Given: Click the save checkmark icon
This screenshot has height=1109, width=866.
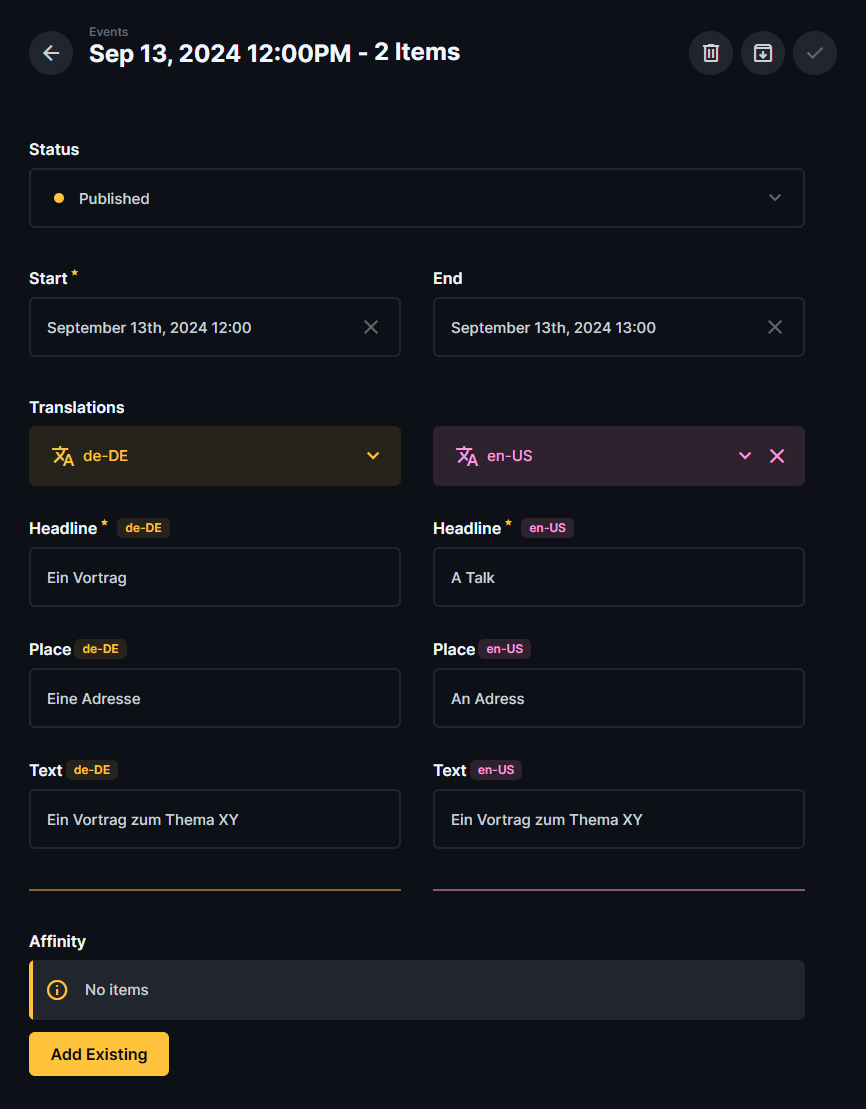Looking at the screenshot, I should coord(815,53).
